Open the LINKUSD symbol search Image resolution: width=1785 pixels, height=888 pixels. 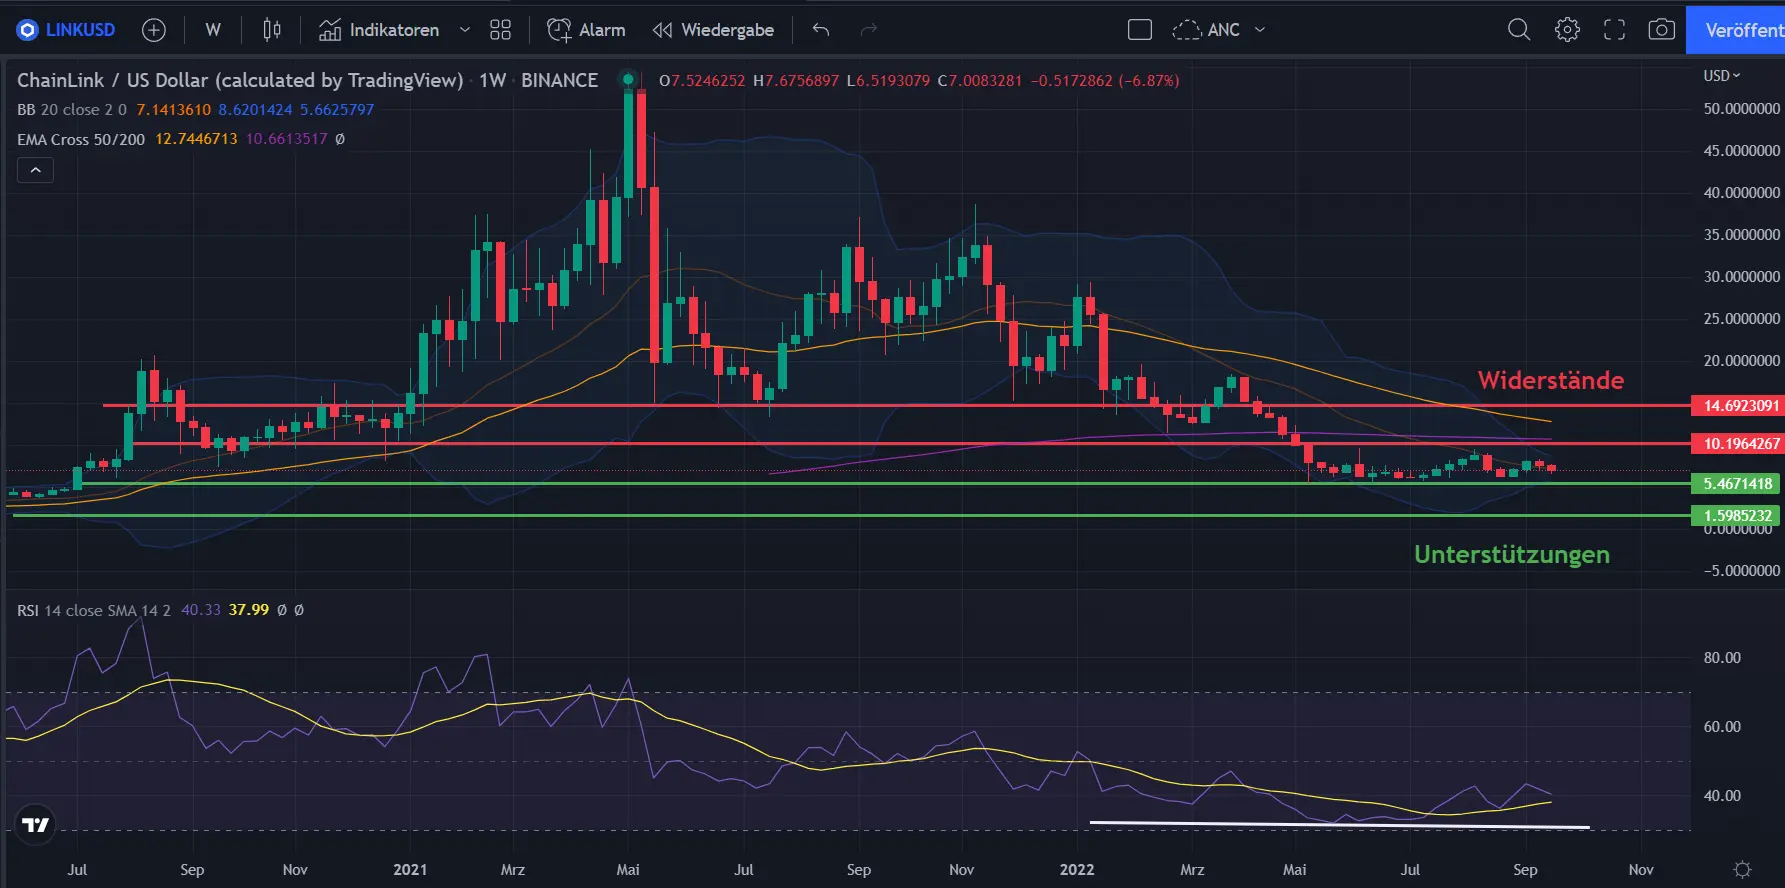(x=66, y=30)
